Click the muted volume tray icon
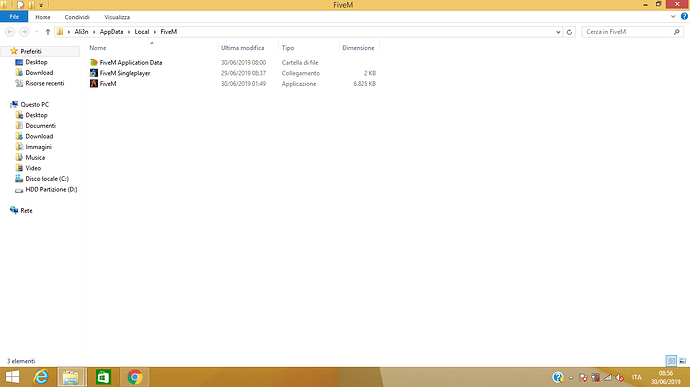 [x=620, y=377]
